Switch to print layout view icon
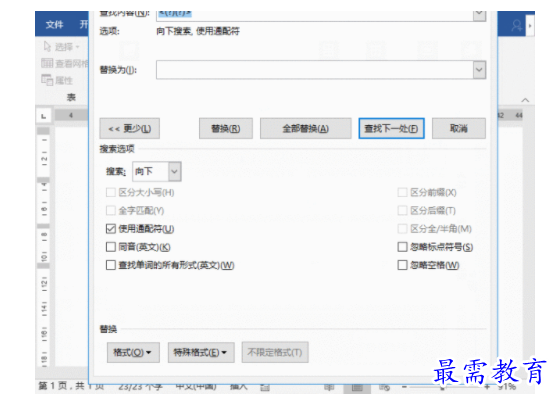 tap(357, 388)
